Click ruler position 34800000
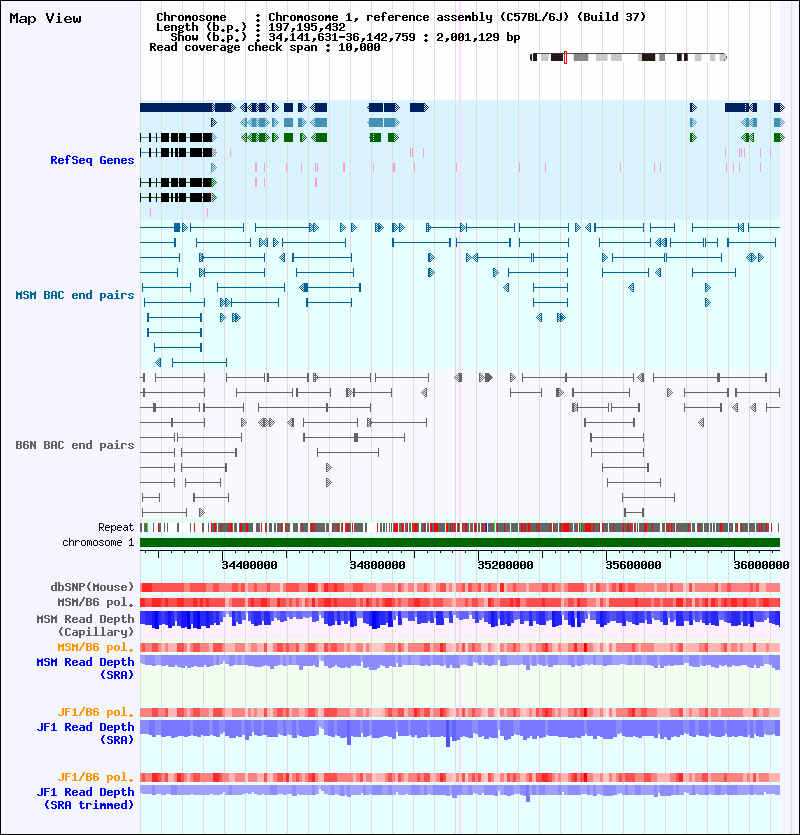Viewport: 800px width, 835px height. (x=377, y=565)
